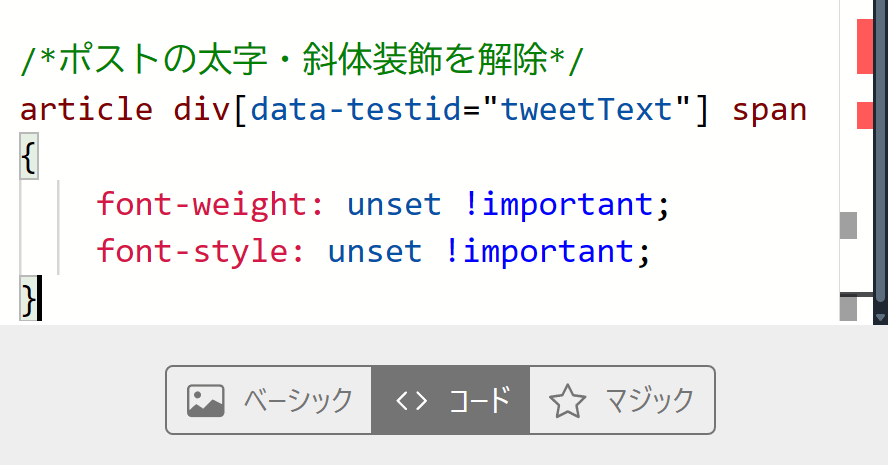
Task: Click the vertical scrollbar thumb
Action: coord(880,150)
